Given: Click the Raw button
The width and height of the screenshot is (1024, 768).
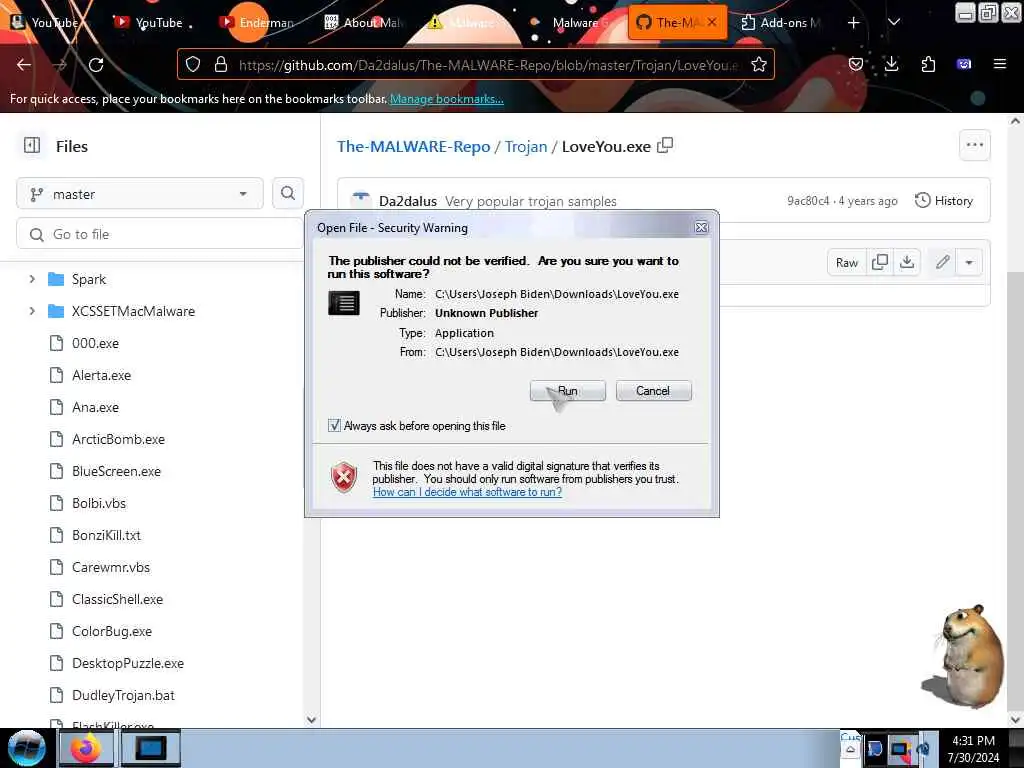Looking at the screenshot, I should (x=847, y=263).
